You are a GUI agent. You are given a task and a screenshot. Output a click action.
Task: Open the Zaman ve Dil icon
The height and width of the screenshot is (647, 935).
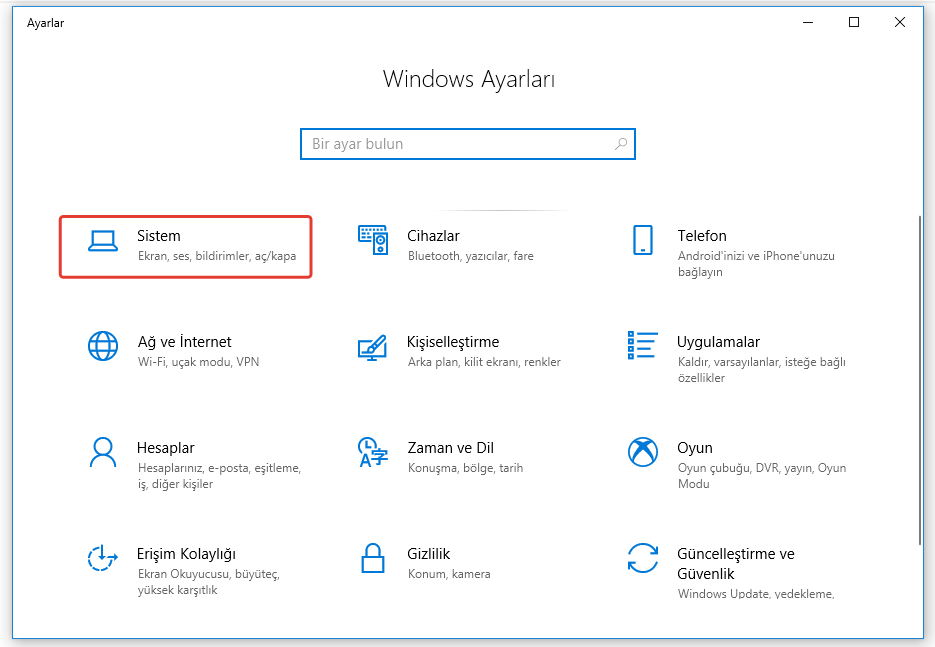click(x=373, y=452)
